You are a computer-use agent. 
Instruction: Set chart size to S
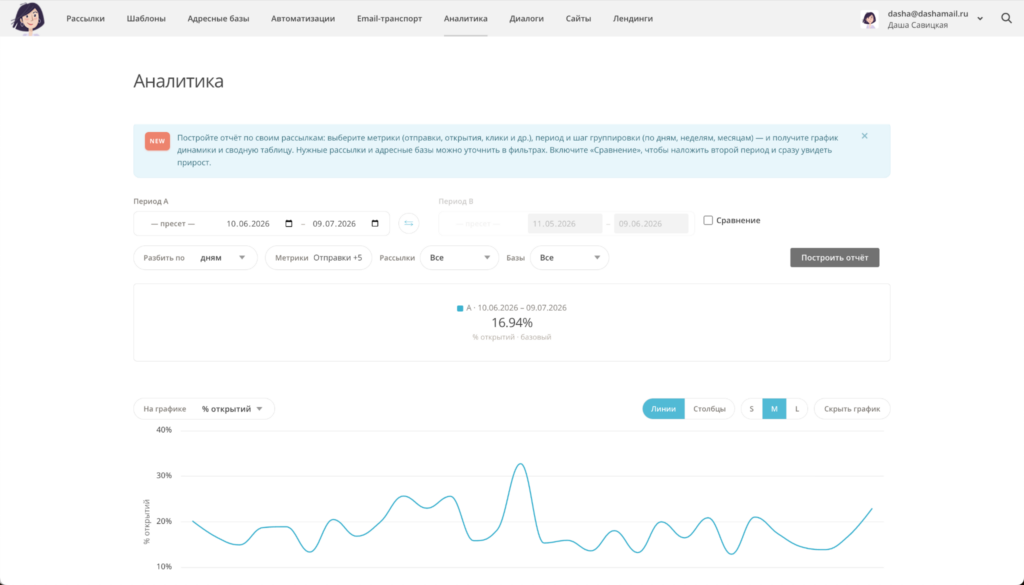pos(752,409)
